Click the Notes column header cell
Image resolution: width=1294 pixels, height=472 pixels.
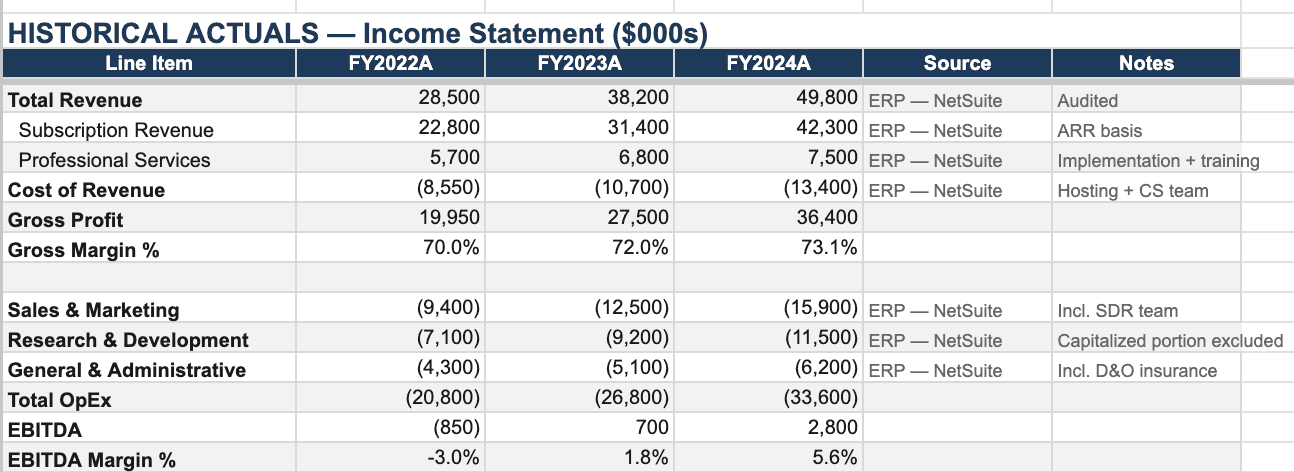tap(1146, 63)
